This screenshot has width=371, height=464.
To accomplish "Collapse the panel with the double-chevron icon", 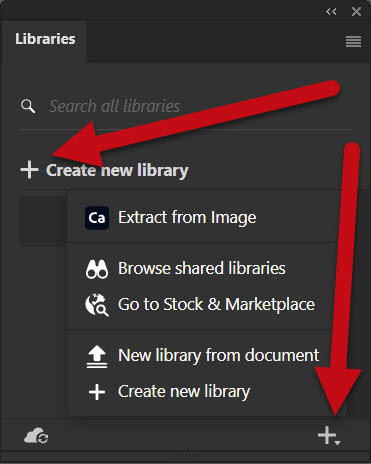I will [x=331, y=12].
